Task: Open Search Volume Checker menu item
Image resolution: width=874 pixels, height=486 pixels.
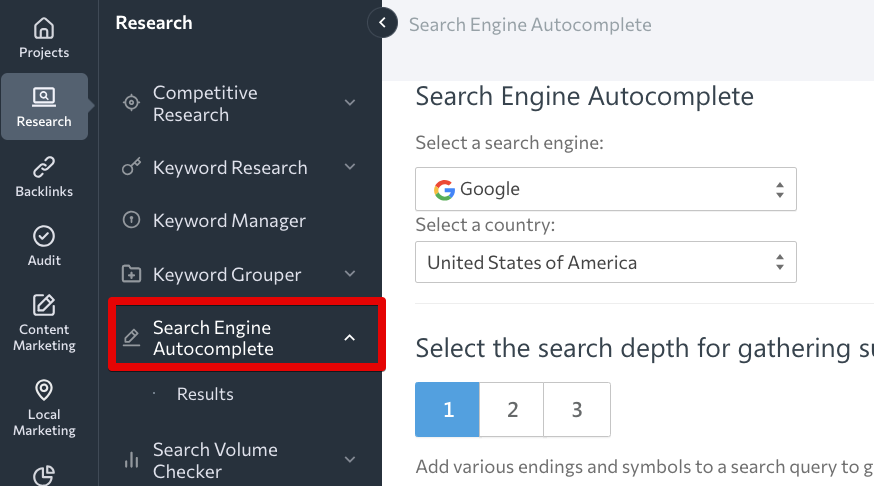Action: 215,460
